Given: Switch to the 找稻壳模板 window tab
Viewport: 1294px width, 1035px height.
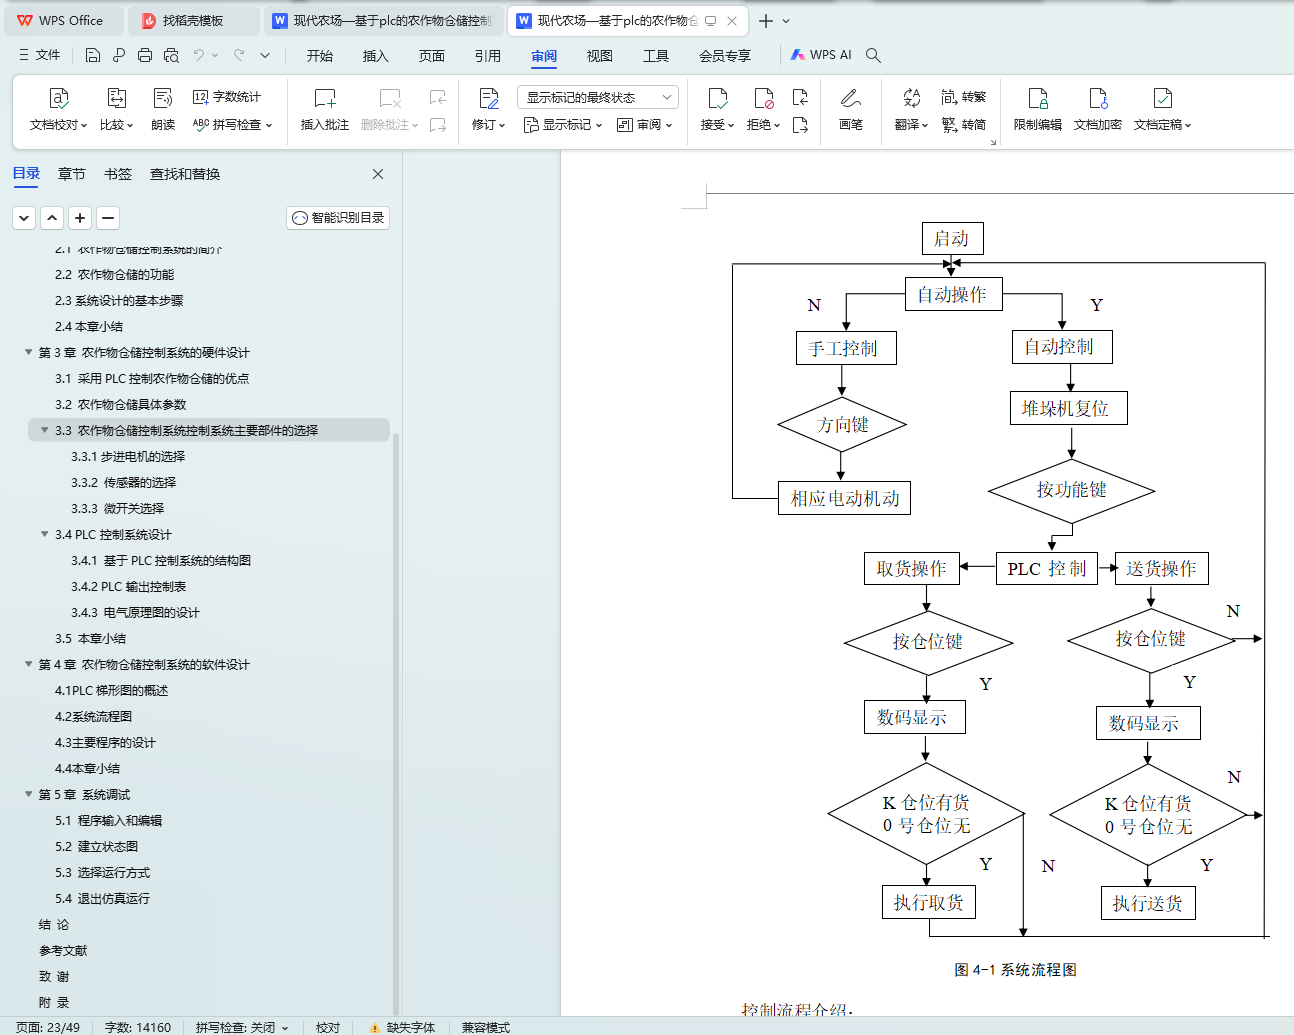Looking at the screenshot, I should coord(193,21).
